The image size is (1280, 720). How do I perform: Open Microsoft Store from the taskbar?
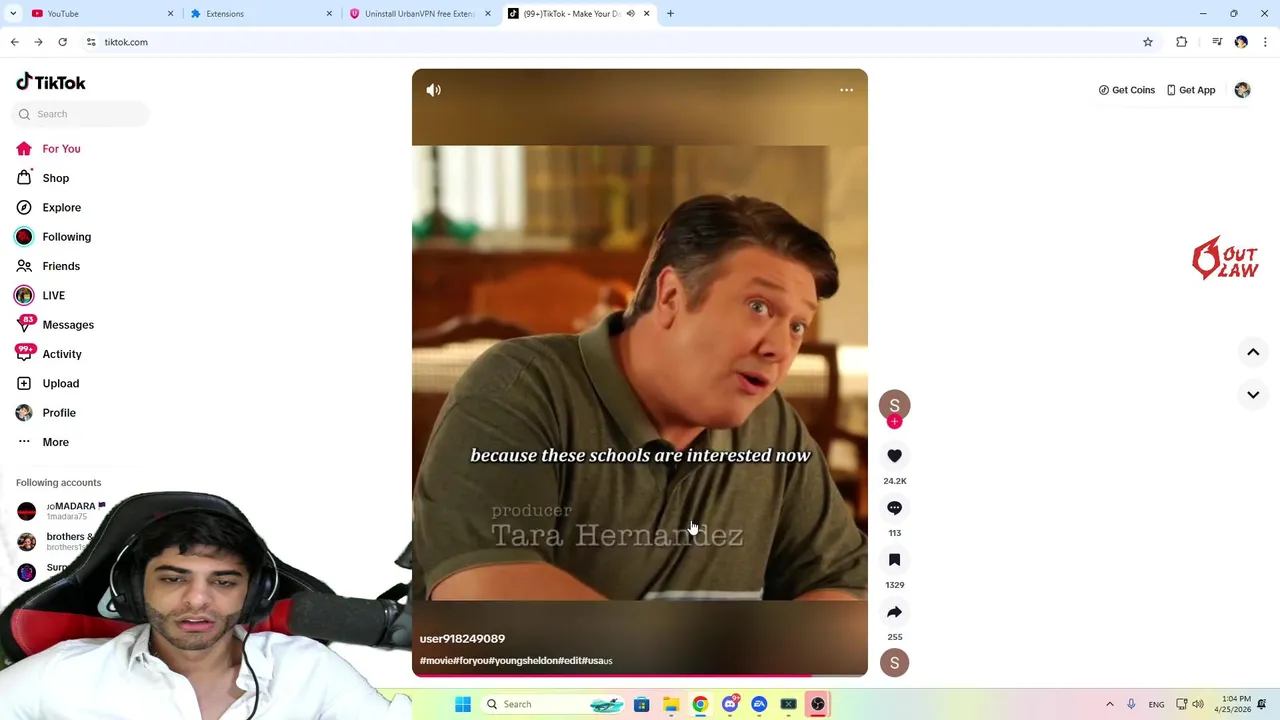(x=641, y=704)
